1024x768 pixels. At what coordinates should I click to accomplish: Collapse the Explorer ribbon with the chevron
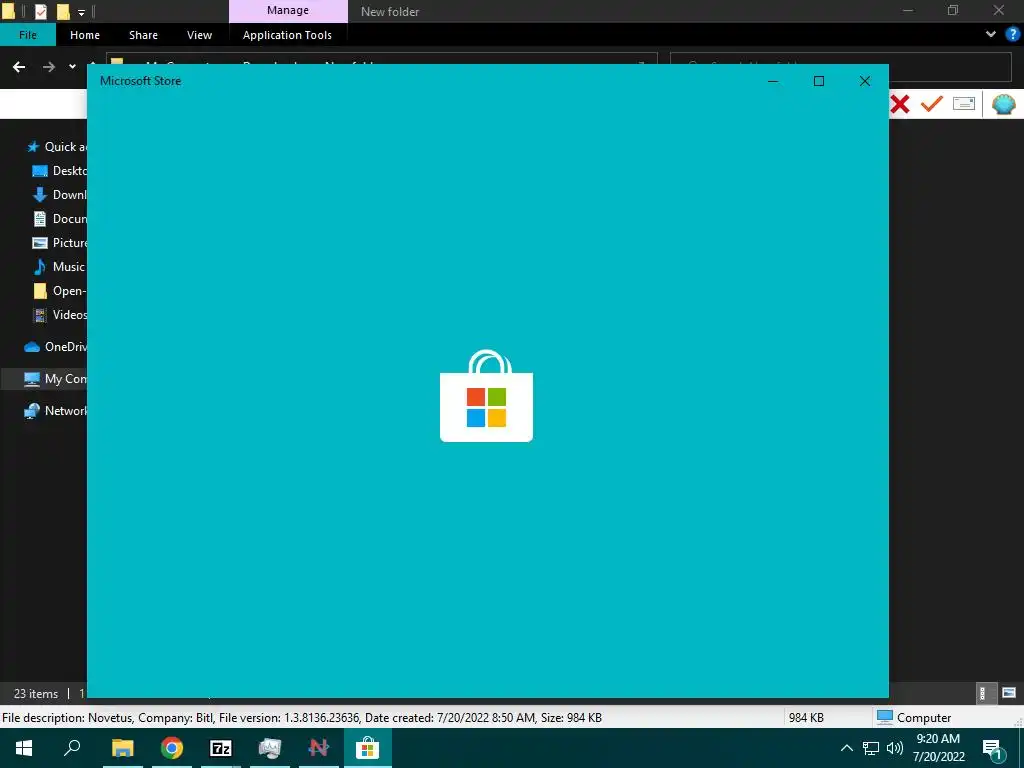[x=991, y=34]
